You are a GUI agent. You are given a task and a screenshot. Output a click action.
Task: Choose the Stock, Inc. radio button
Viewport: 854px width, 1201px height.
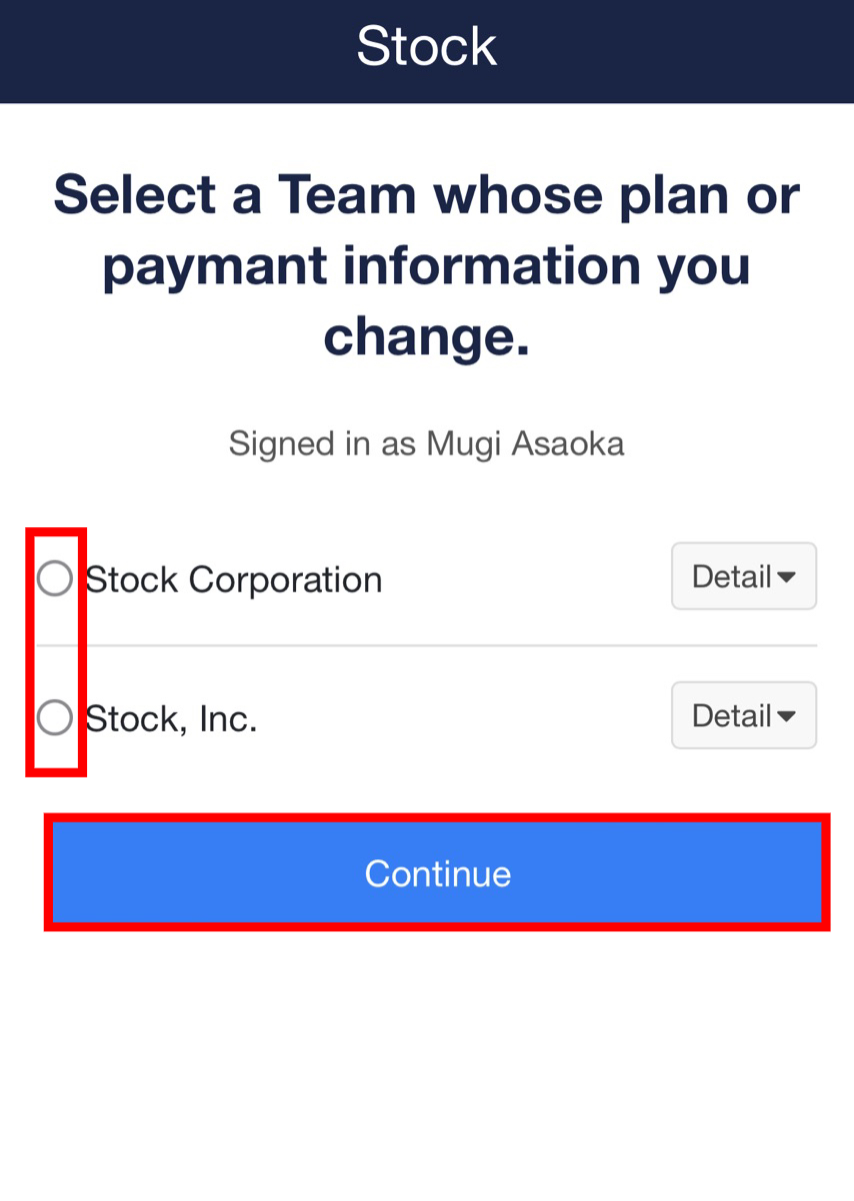[x=54, y=718]
